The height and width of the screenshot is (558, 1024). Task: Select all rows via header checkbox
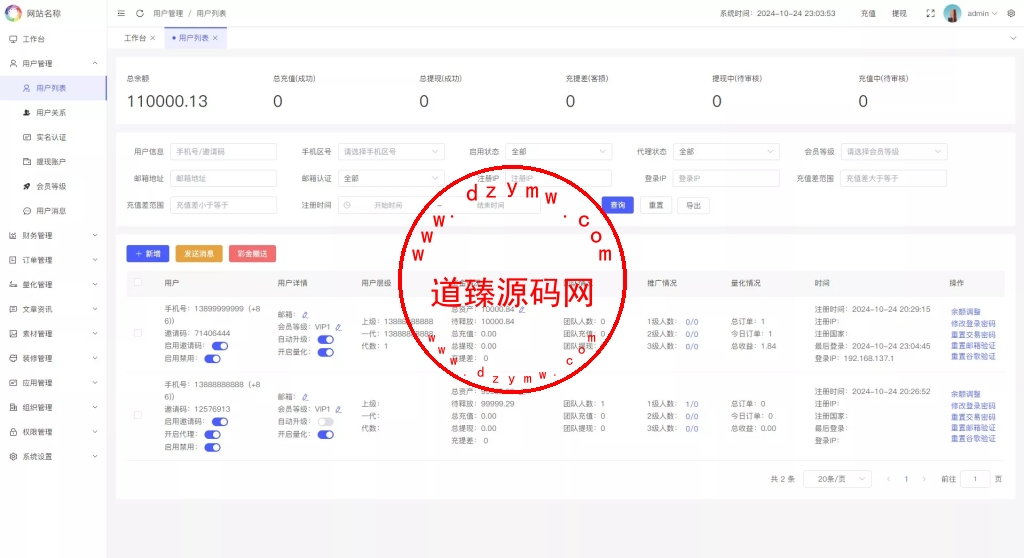click(x=138, y=282)
